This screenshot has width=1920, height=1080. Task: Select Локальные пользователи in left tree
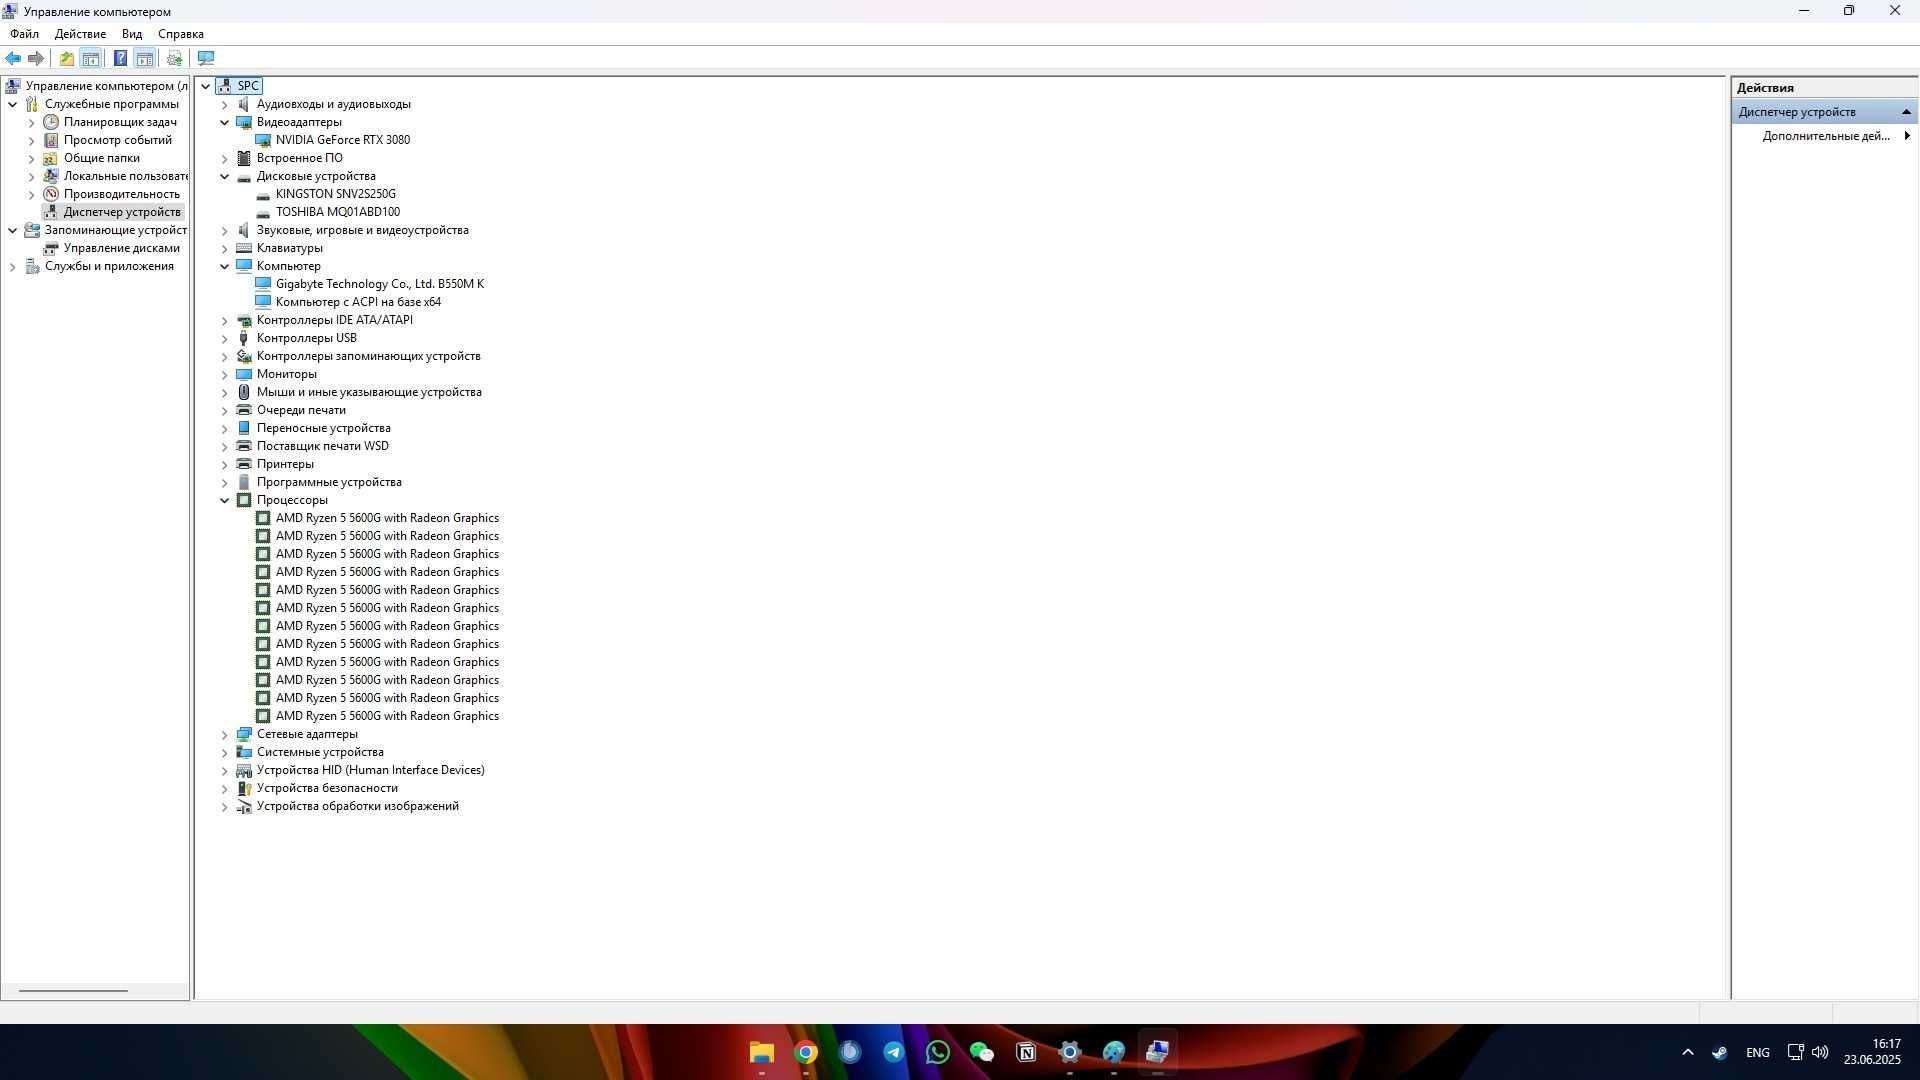click(126, 176)
